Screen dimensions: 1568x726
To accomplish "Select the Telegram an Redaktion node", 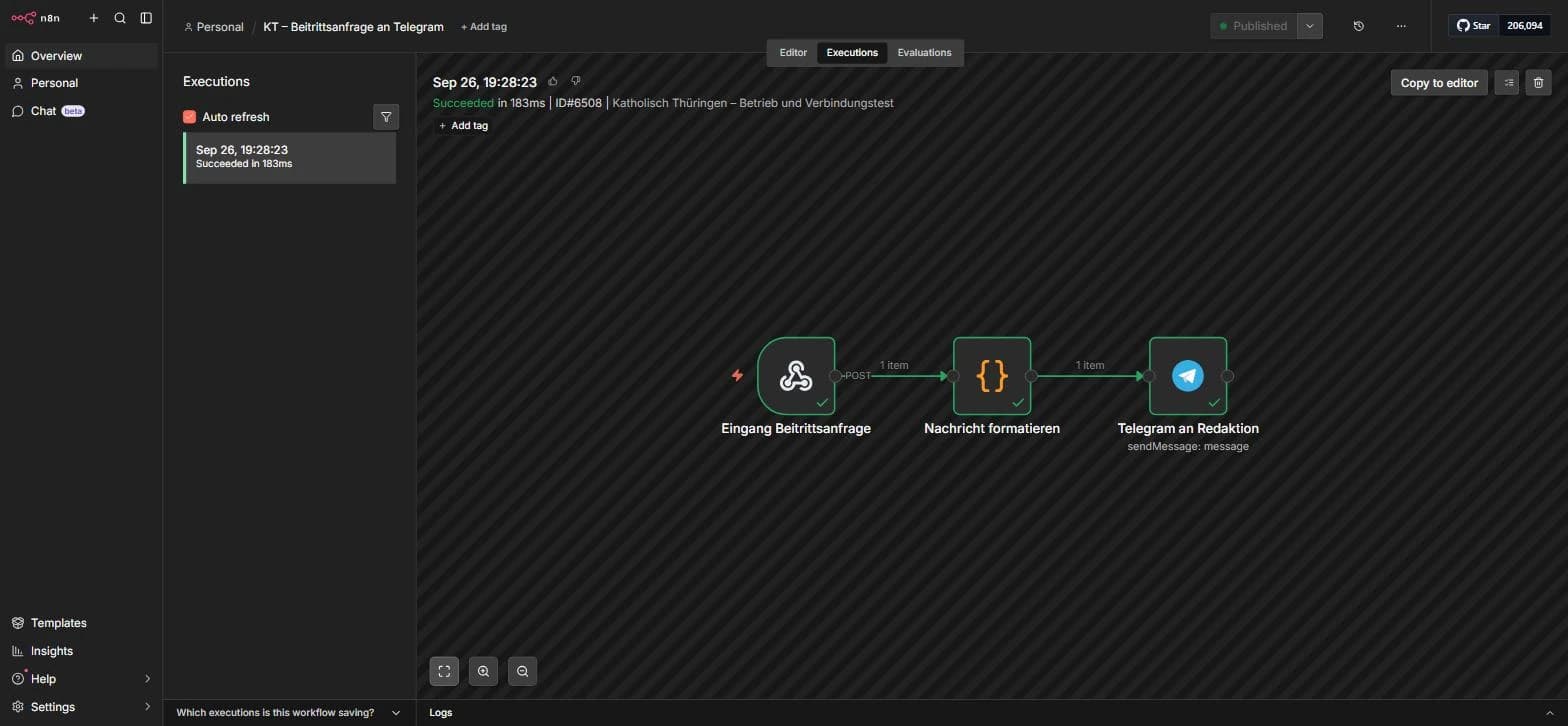I will [1188, 376].
